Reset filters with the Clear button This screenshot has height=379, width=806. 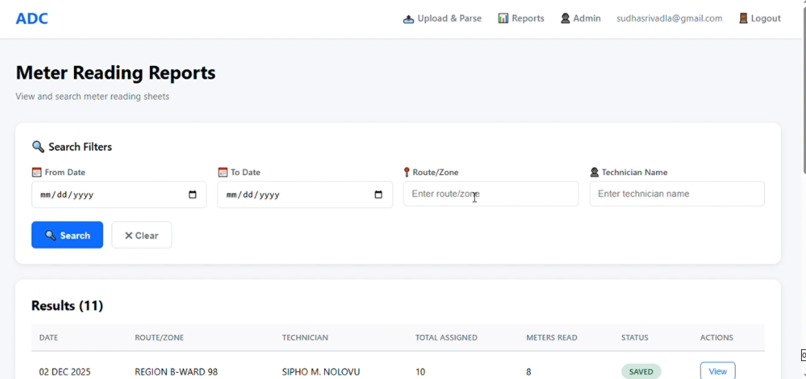[141, 235]
